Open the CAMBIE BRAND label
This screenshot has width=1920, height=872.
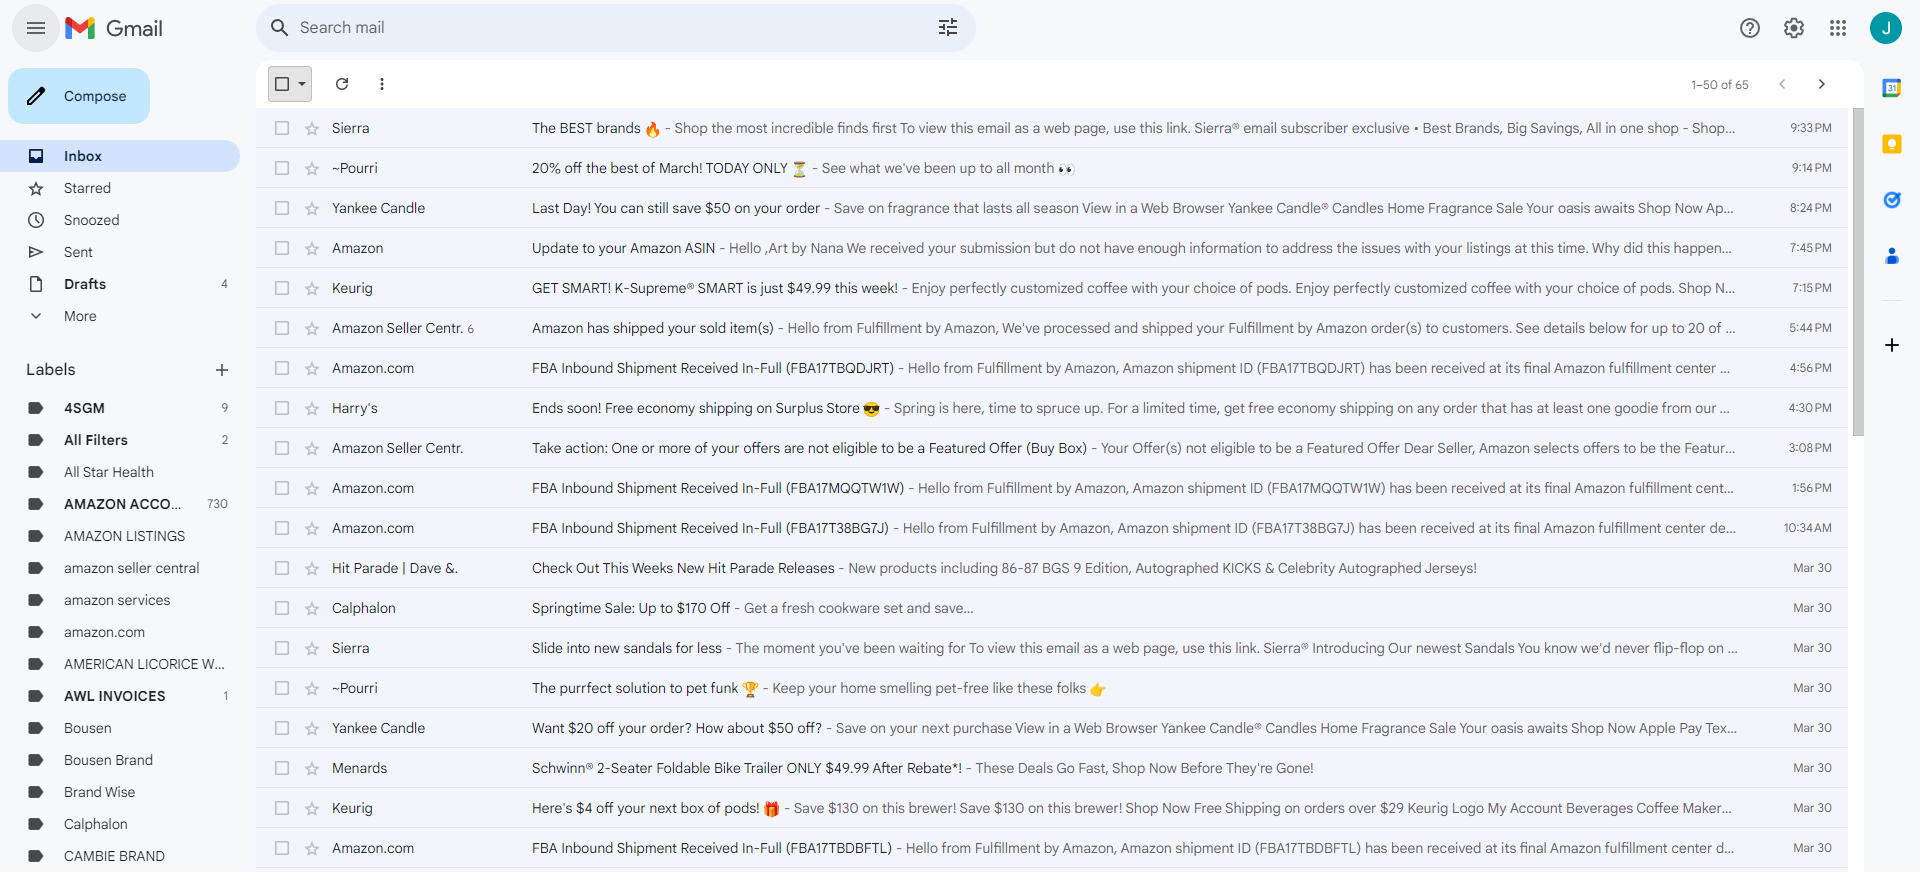pyautogui.click(x=120, y=856)
